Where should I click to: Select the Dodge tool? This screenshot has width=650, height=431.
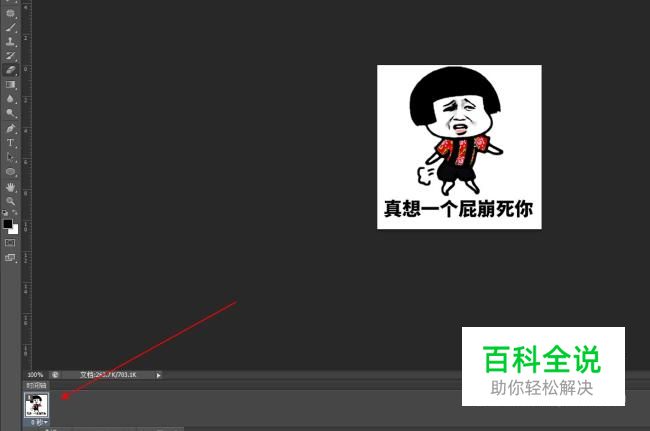[x=10, y=113]
